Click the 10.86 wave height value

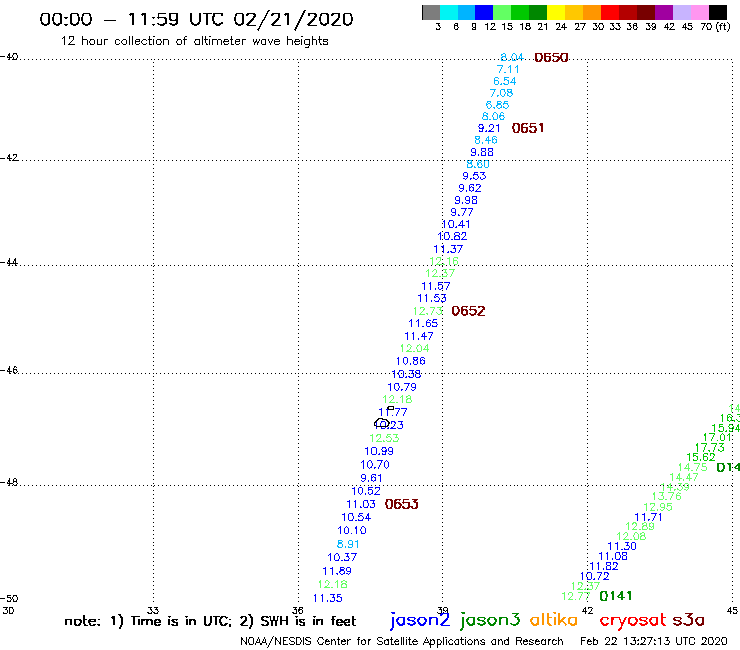coord(411,361)
